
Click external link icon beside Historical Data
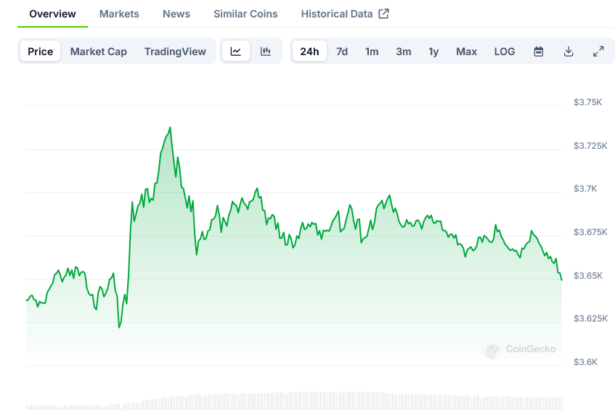coord(383,14)
